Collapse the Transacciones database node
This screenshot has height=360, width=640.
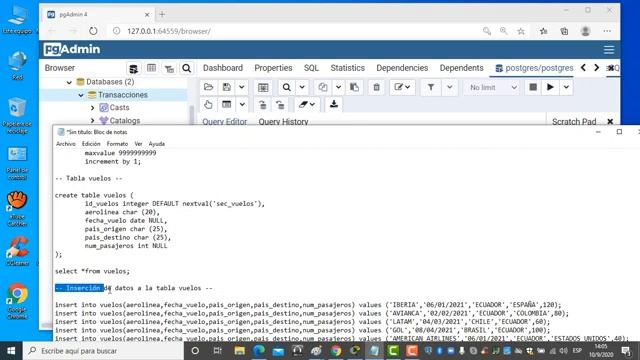click(81, 95)
